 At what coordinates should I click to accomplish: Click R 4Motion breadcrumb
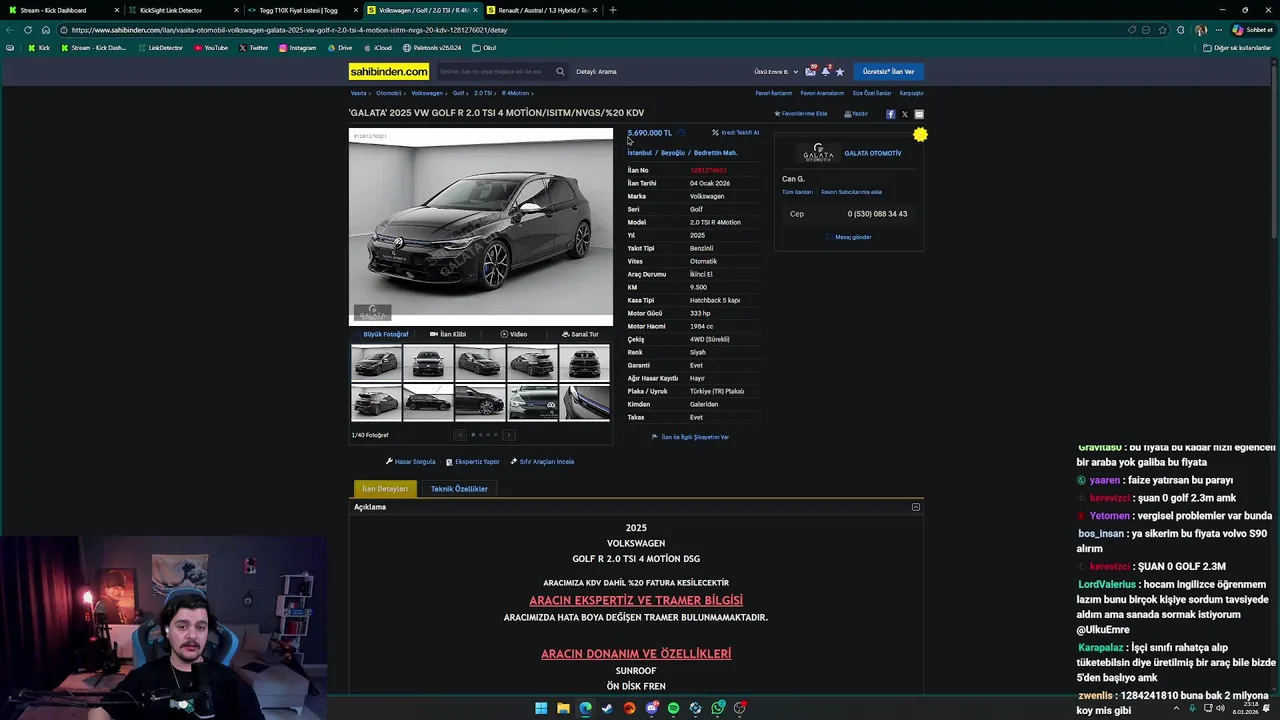[x=516, y=93]
